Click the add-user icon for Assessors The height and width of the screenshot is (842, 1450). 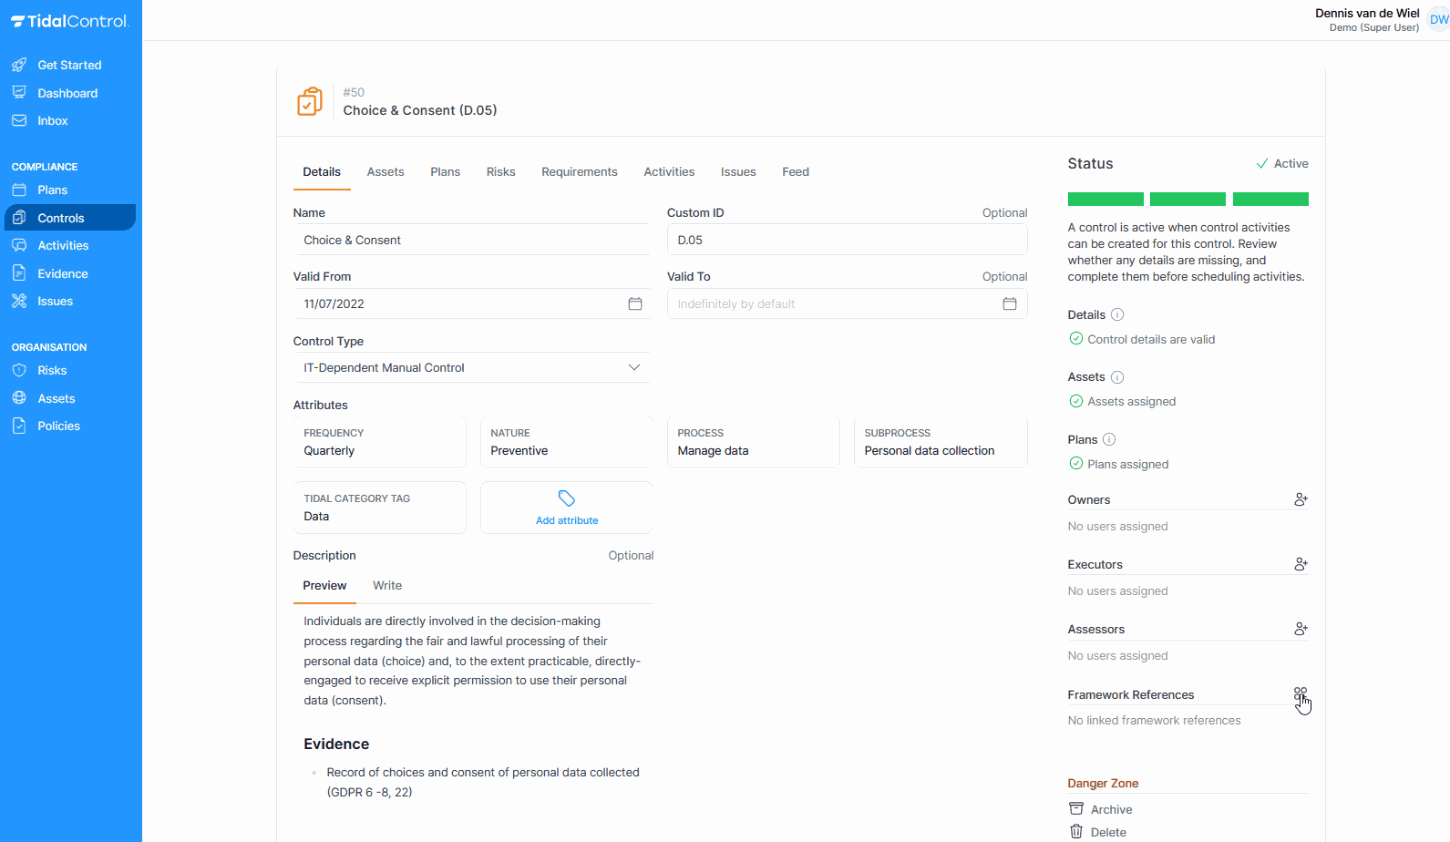1301,628
